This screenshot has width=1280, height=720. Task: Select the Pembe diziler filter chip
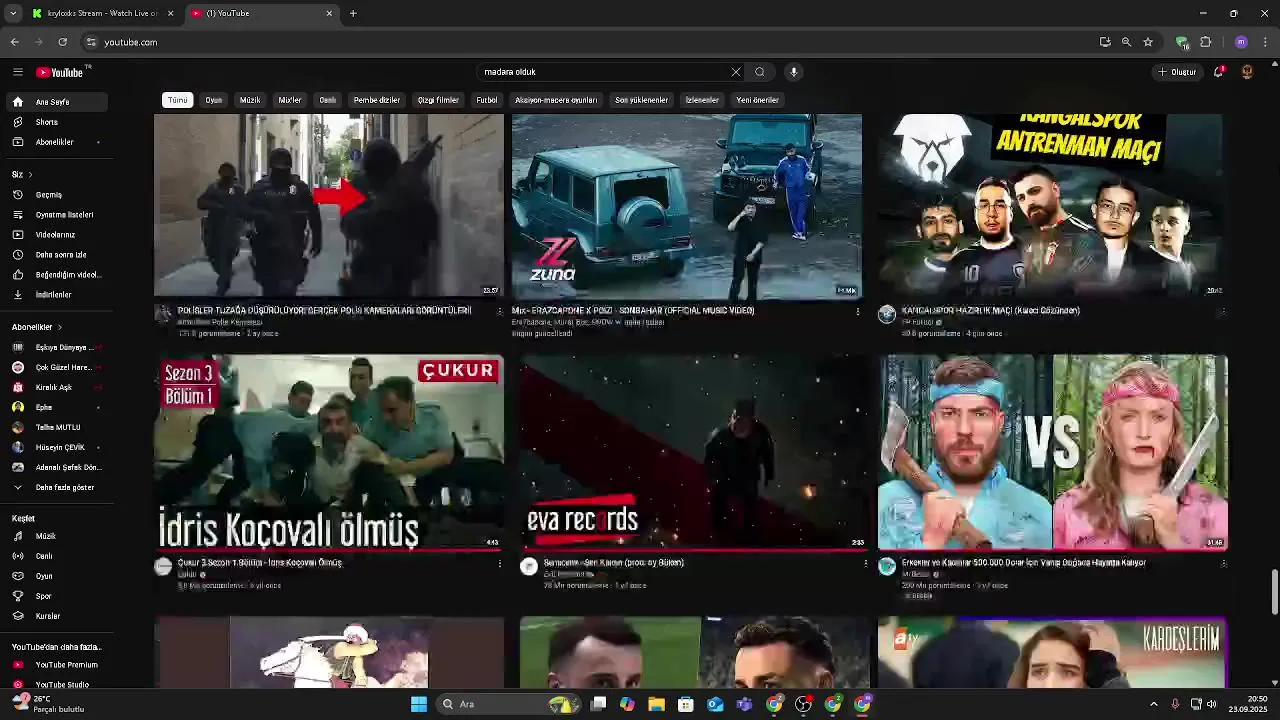[x=377, y=100]
